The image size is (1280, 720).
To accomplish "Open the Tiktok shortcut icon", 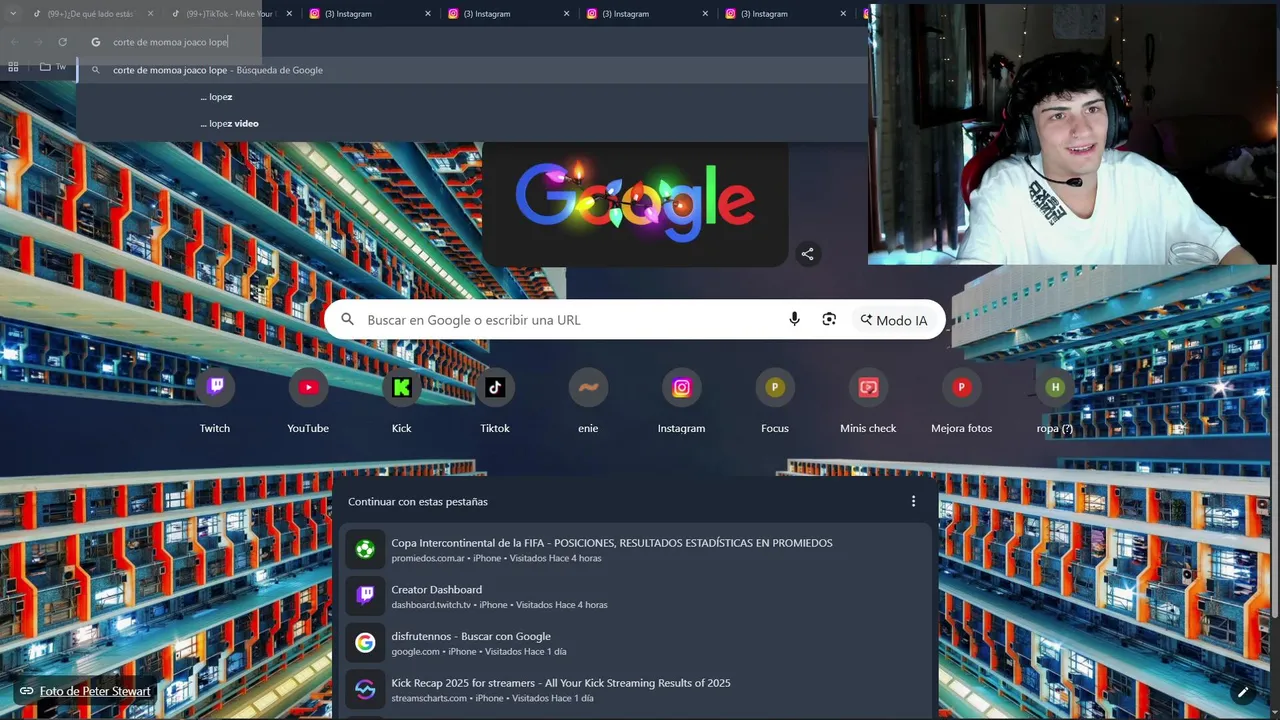I will coord(495,387).
